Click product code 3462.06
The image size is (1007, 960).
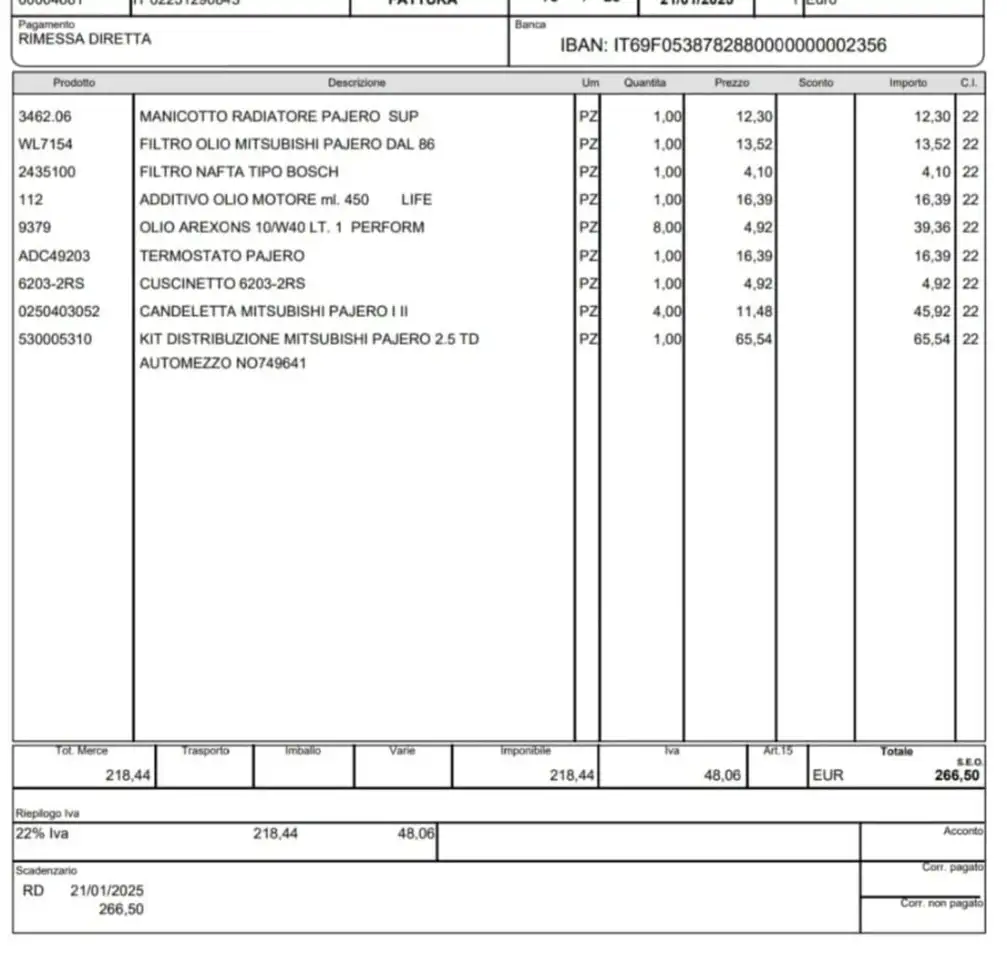pyautogui.click(x=45, y=116)
